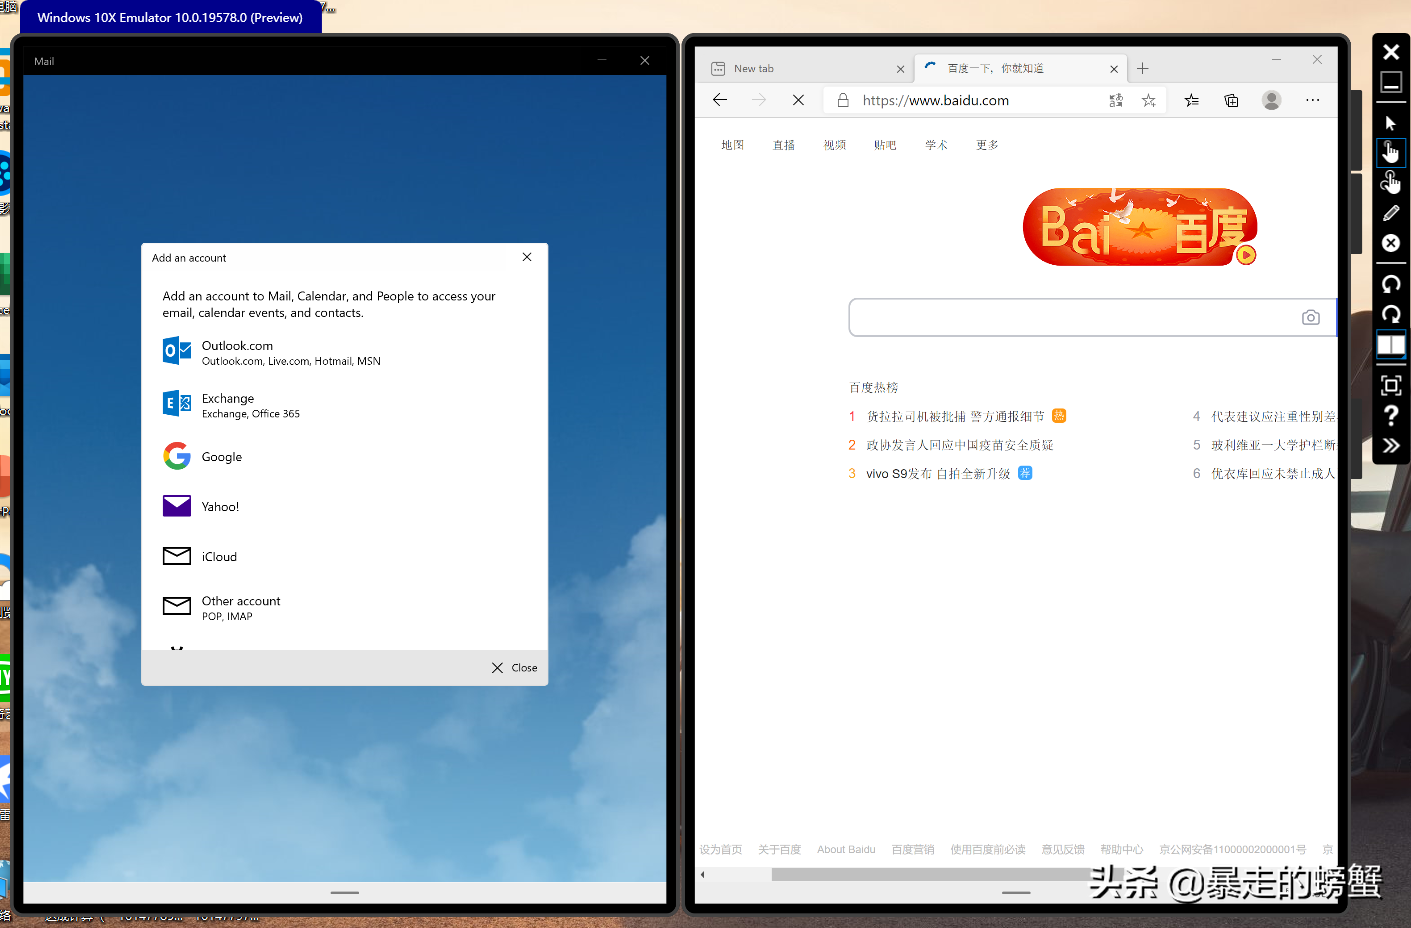Open the 更多 link on Baidu
This screenshot has width=1411, height=928.
click(987, 145)
